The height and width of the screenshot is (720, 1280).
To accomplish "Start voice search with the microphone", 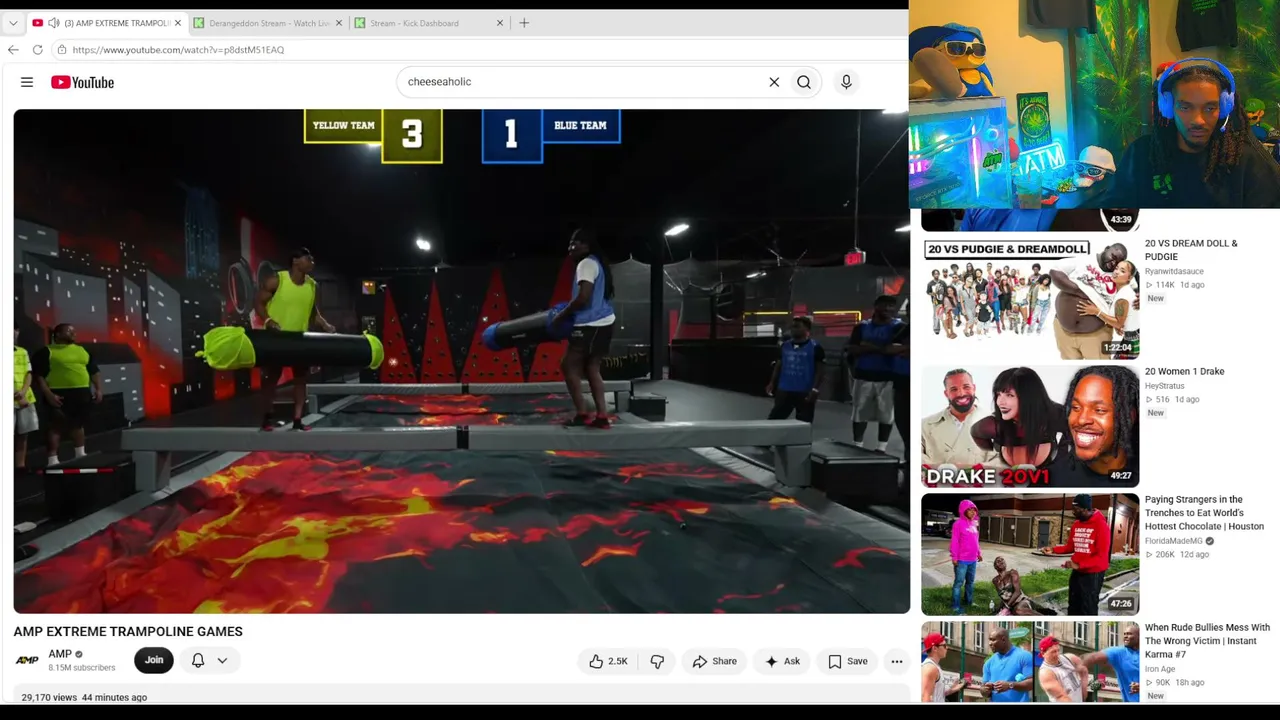I will tap(846, 82).
